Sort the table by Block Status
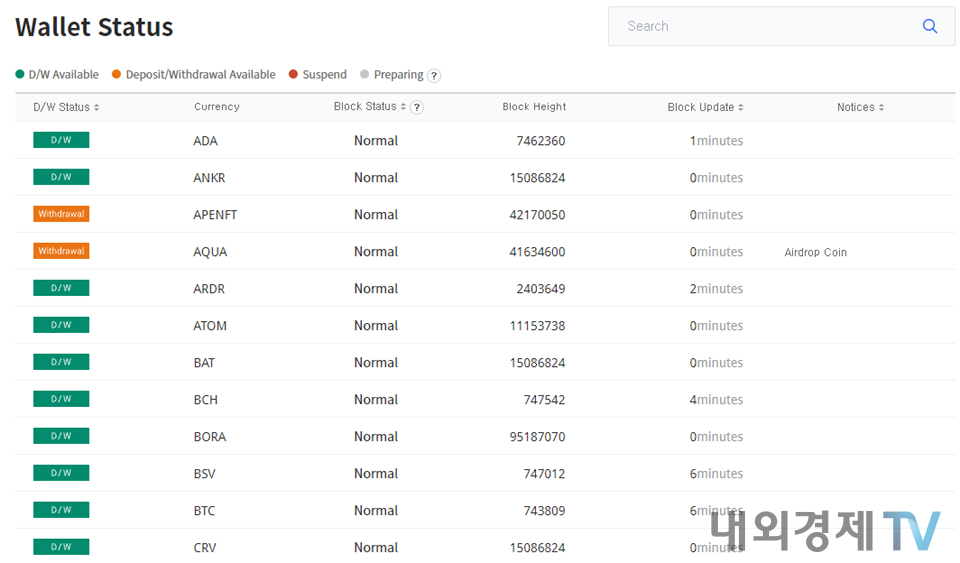Image resolution: width=960 pixels, height=563 pixels. 369,107
